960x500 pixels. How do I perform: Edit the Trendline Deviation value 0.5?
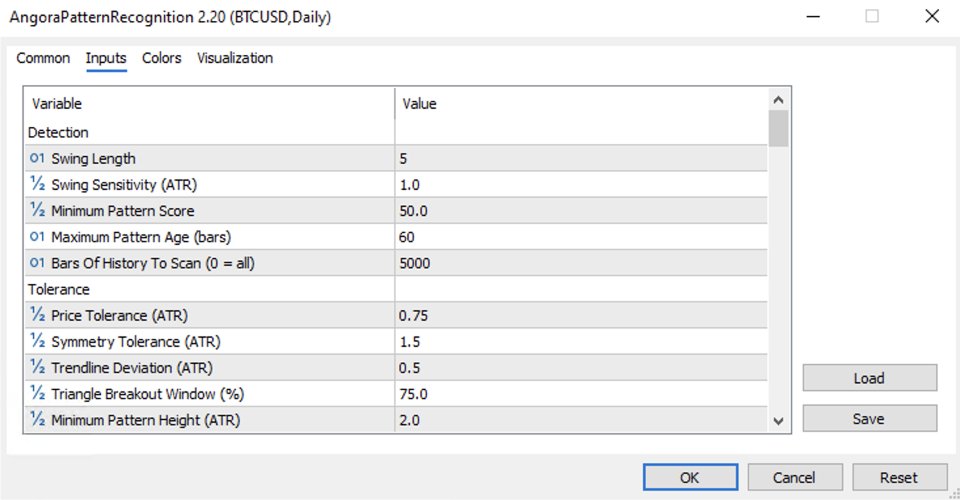580,368
